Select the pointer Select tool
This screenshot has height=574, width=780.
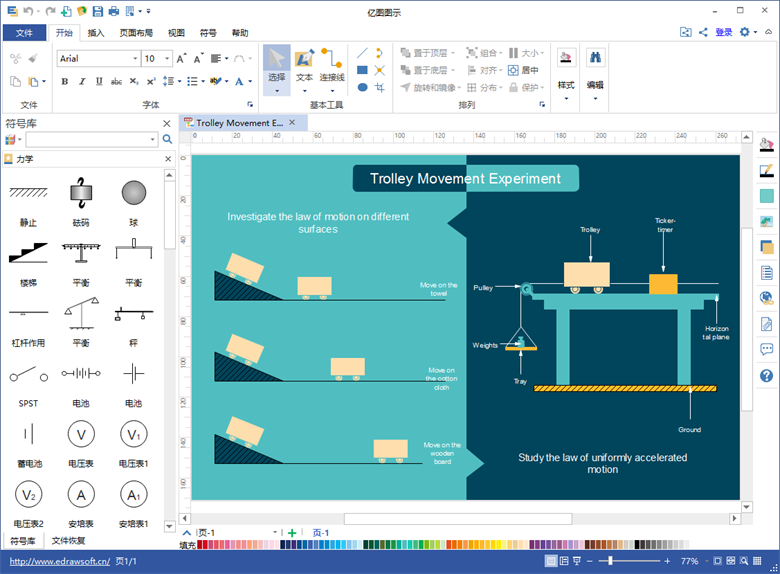pyautogui.click(x=277, y=69)
